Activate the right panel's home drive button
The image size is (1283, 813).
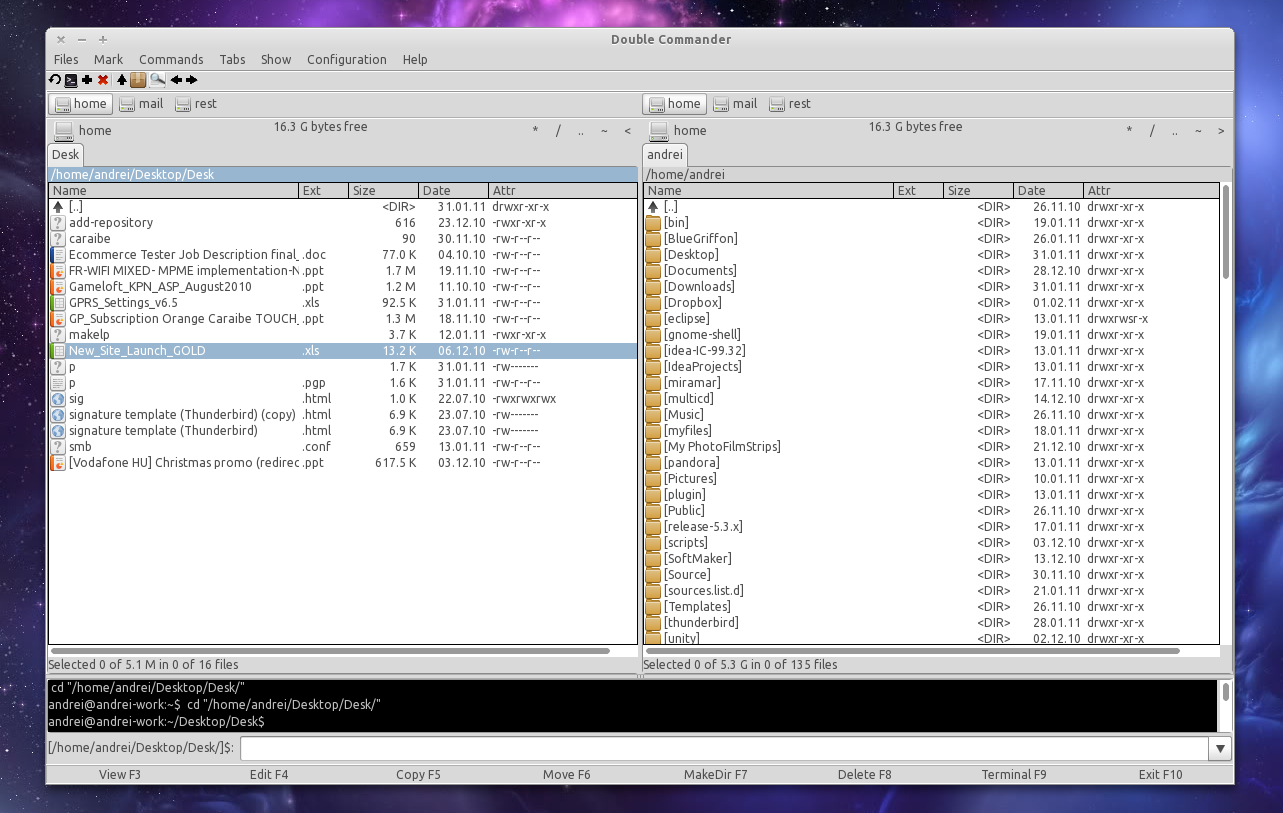pyautogui.click(x=674, y=104)
